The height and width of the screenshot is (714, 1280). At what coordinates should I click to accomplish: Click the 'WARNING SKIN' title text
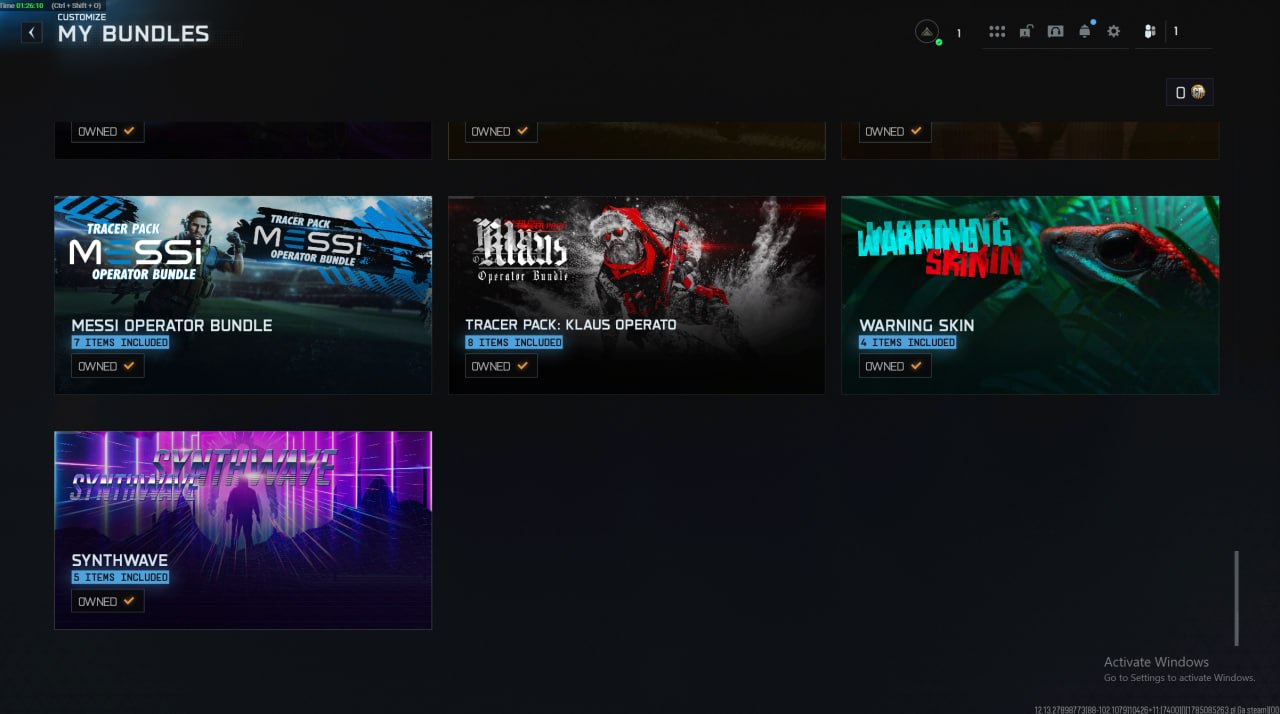click(917, 325)
